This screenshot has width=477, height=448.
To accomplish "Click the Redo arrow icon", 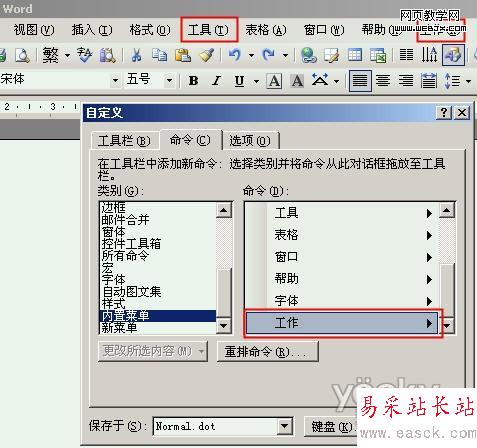I will coord(269,54).
